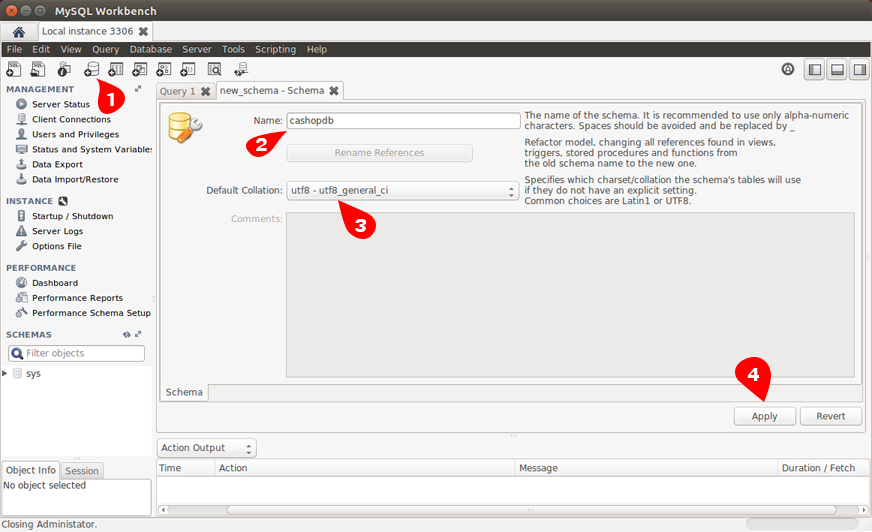The height and width of the screenshot is (532, 872).
Task: Reconnect to DBMS toolbar icon
Action: click(x=241, y=69)
